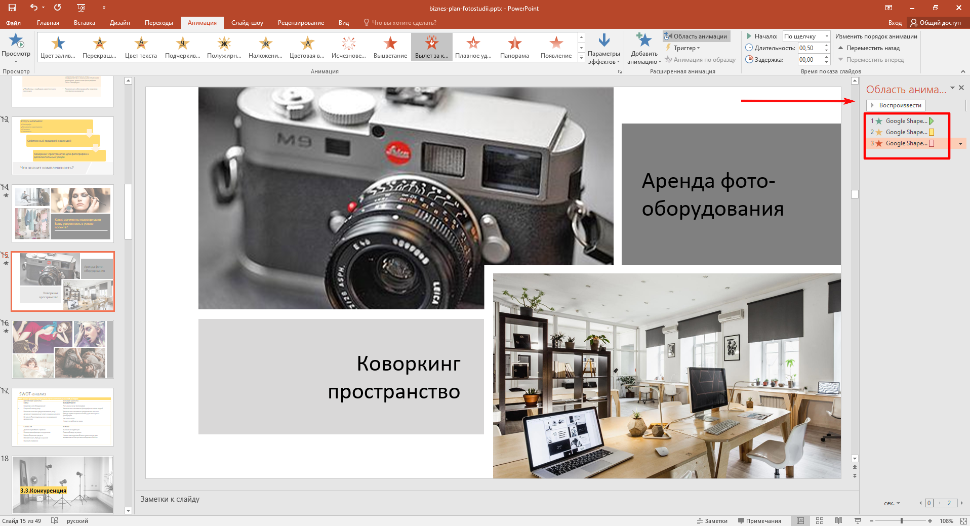Open the slide 16 collage thumbnail

point(62,349)
